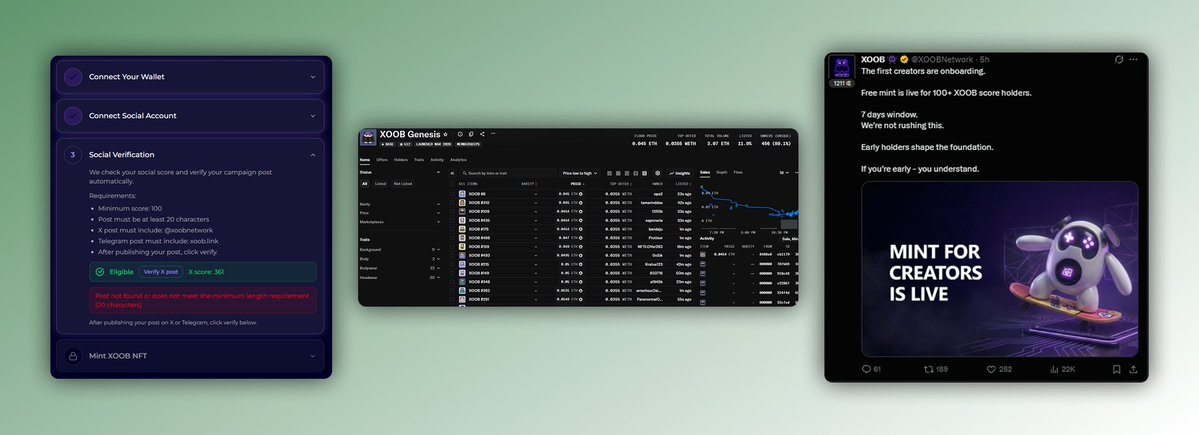Tick the checkbox beside XOOB #109
The height and width of the screenshot is (435, 1199).
click(x=452, y=211)
